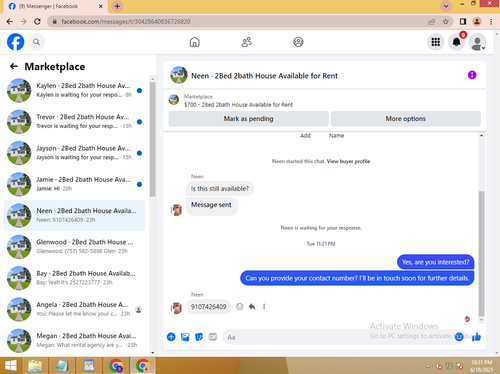React to the 9107426409 message with emoji
This screenshot has width=500, height=374.
tap(240, 307)
